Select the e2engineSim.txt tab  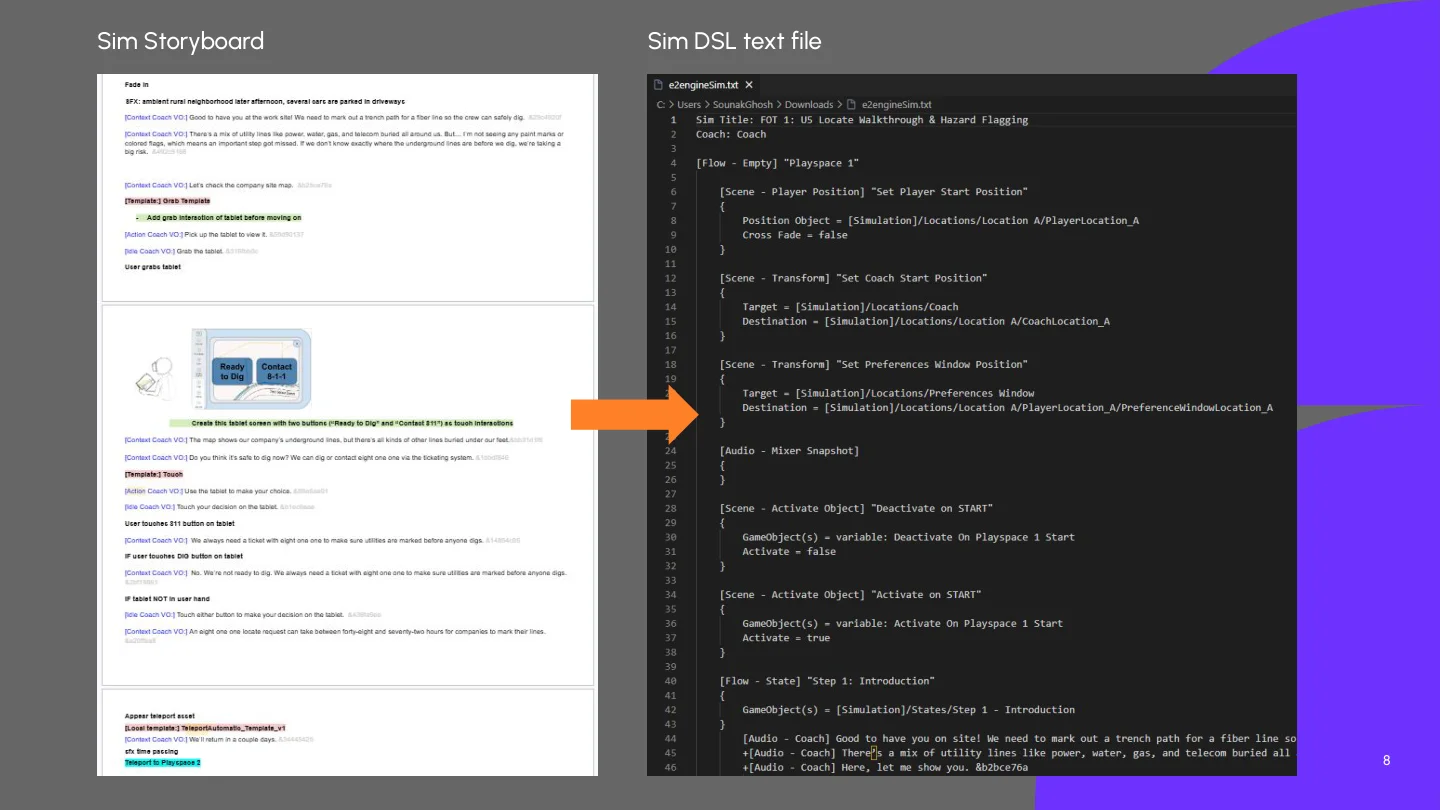coord(704,85)
